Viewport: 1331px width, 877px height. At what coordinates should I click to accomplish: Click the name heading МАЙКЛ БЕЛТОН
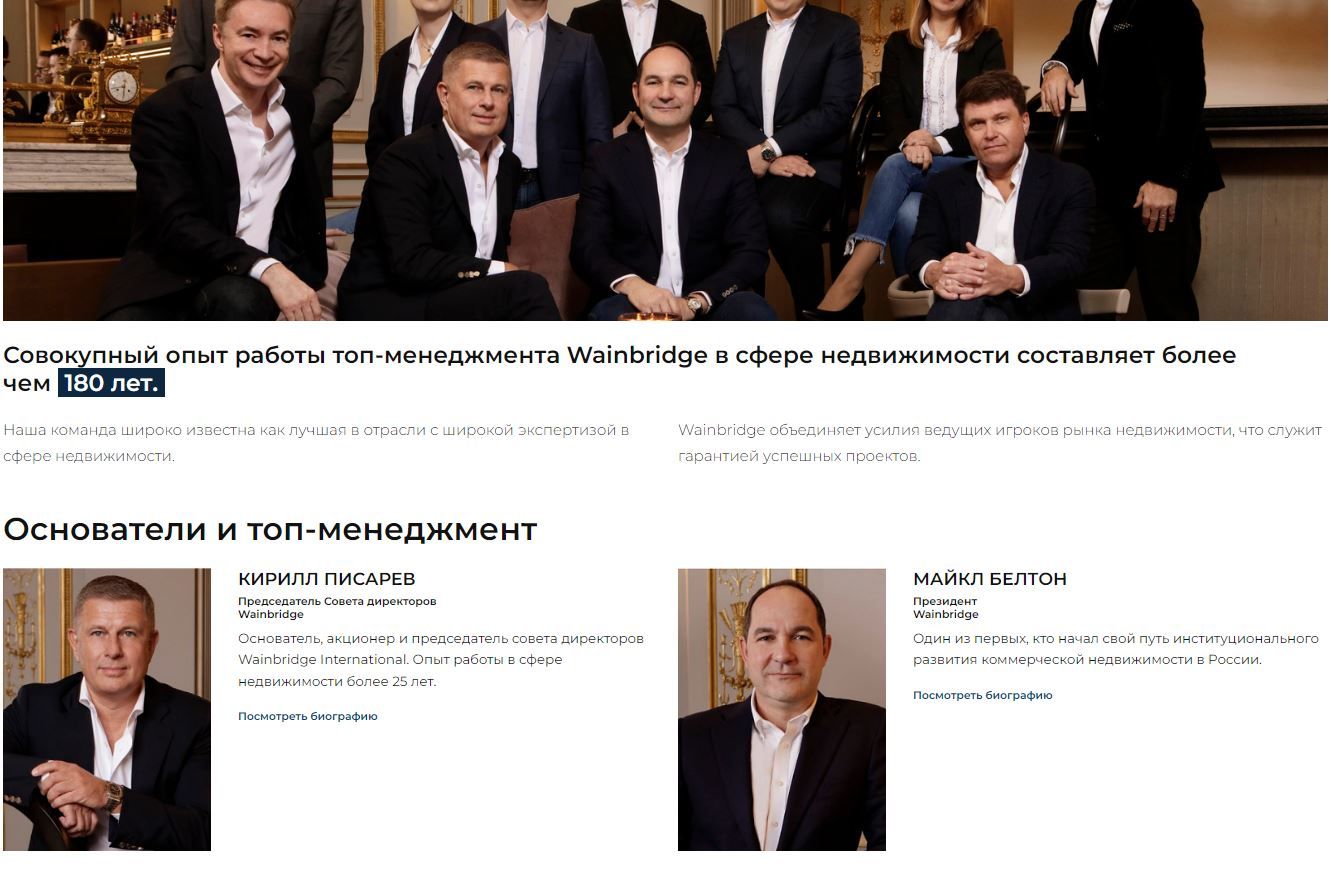click(x=990, y=579)
